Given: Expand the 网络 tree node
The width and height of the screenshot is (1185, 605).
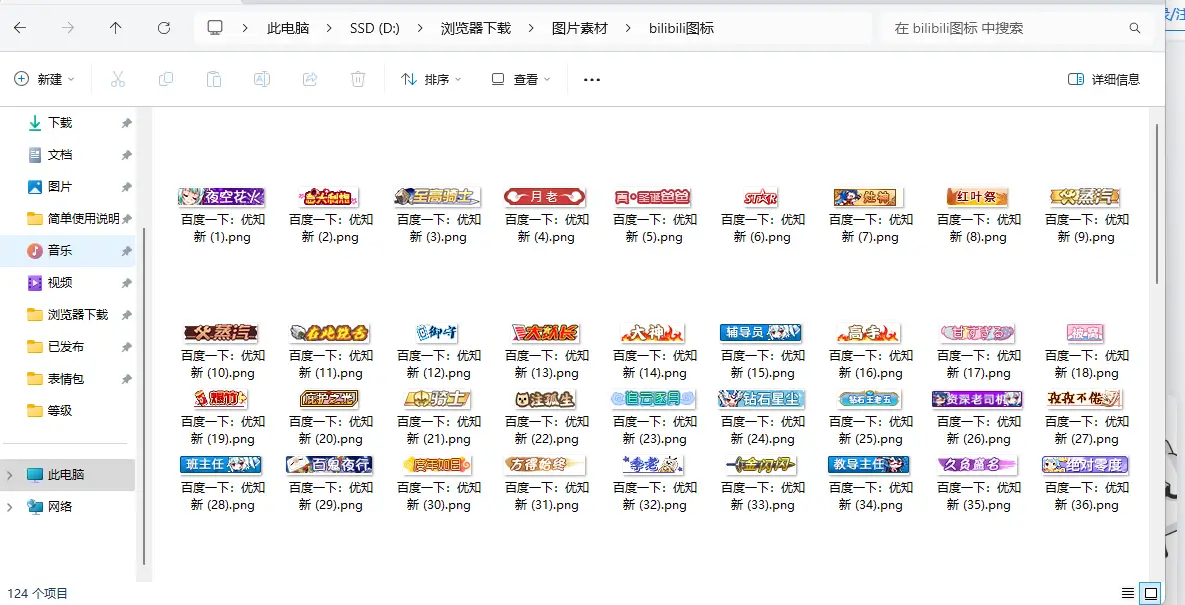Looking at the screenshot, I should pyautogui.click(x=10, y=507).
